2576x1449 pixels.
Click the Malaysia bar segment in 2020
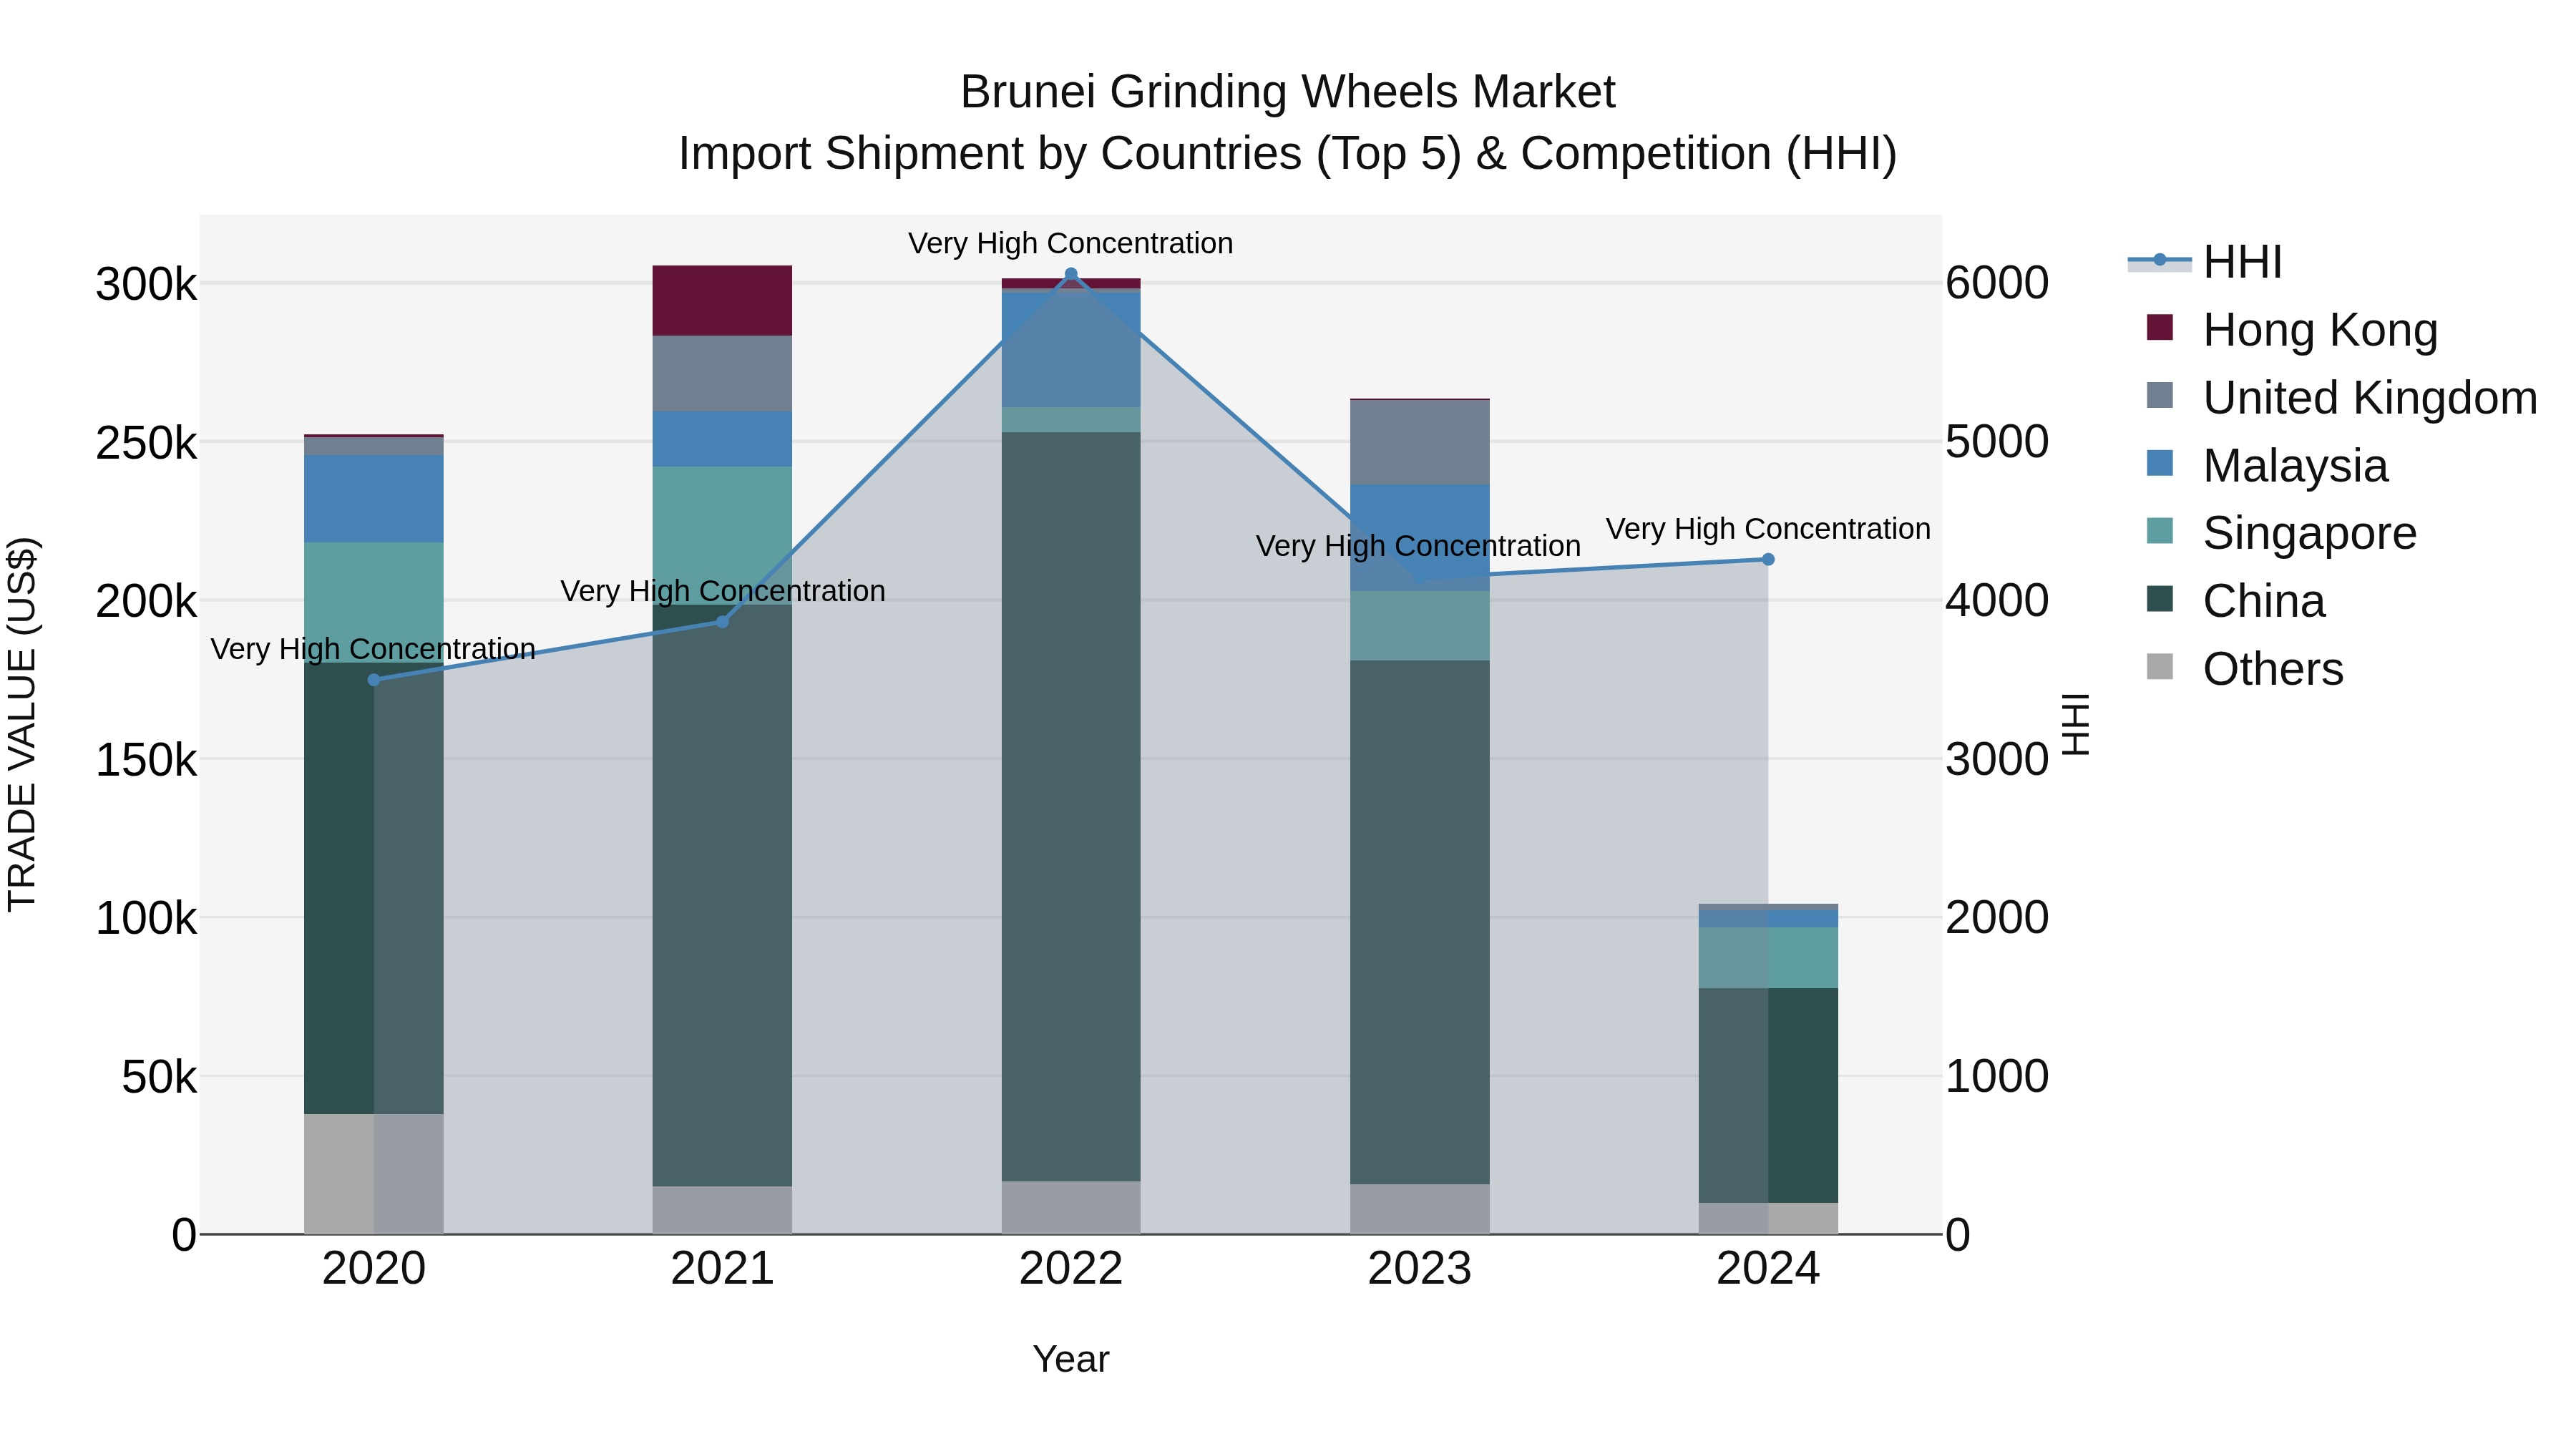373,499
